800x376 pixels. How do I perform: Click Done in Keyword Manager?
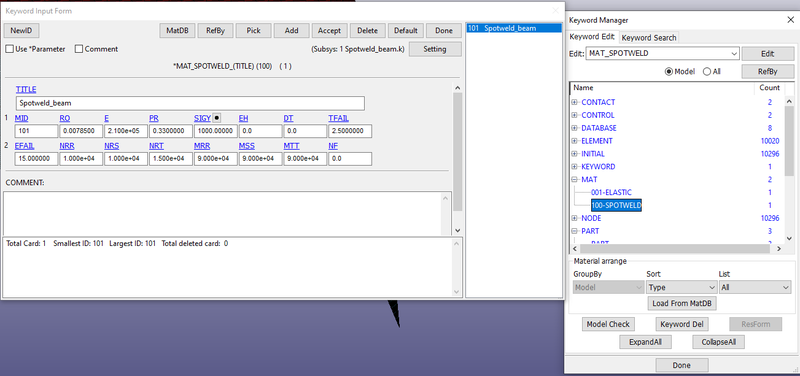click(x=682, y=365)
